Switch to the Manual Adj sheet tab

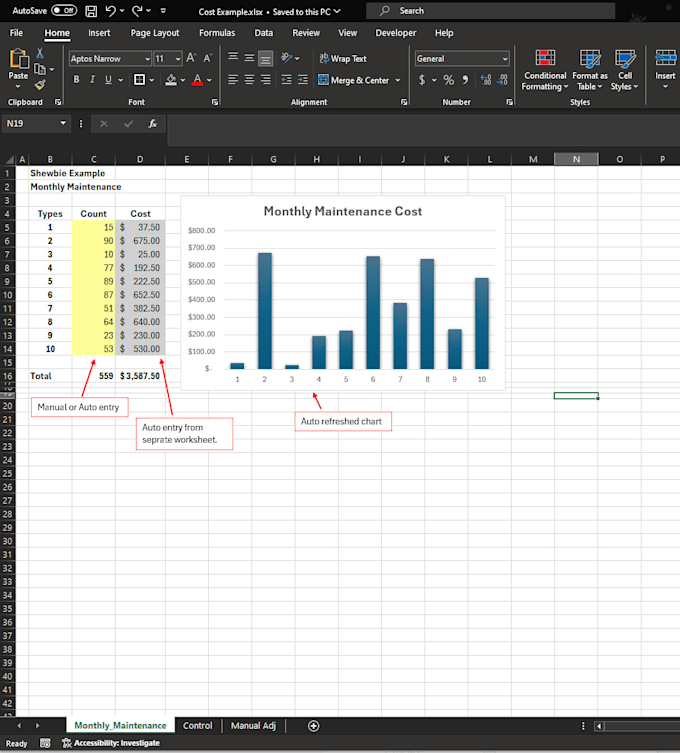tap(253, 726)
